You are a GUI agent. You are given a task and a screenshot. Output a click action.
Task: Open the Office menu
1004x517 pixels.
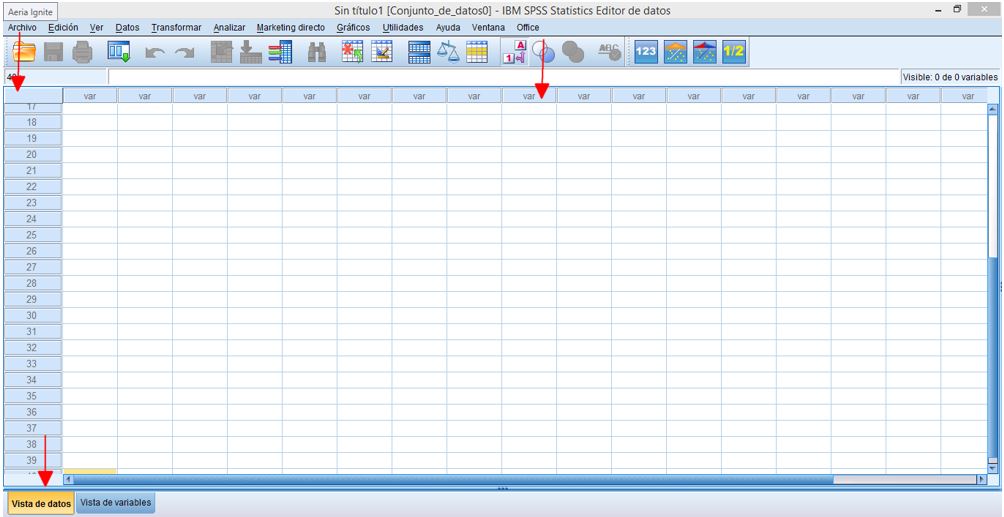(x=528, y=28)
